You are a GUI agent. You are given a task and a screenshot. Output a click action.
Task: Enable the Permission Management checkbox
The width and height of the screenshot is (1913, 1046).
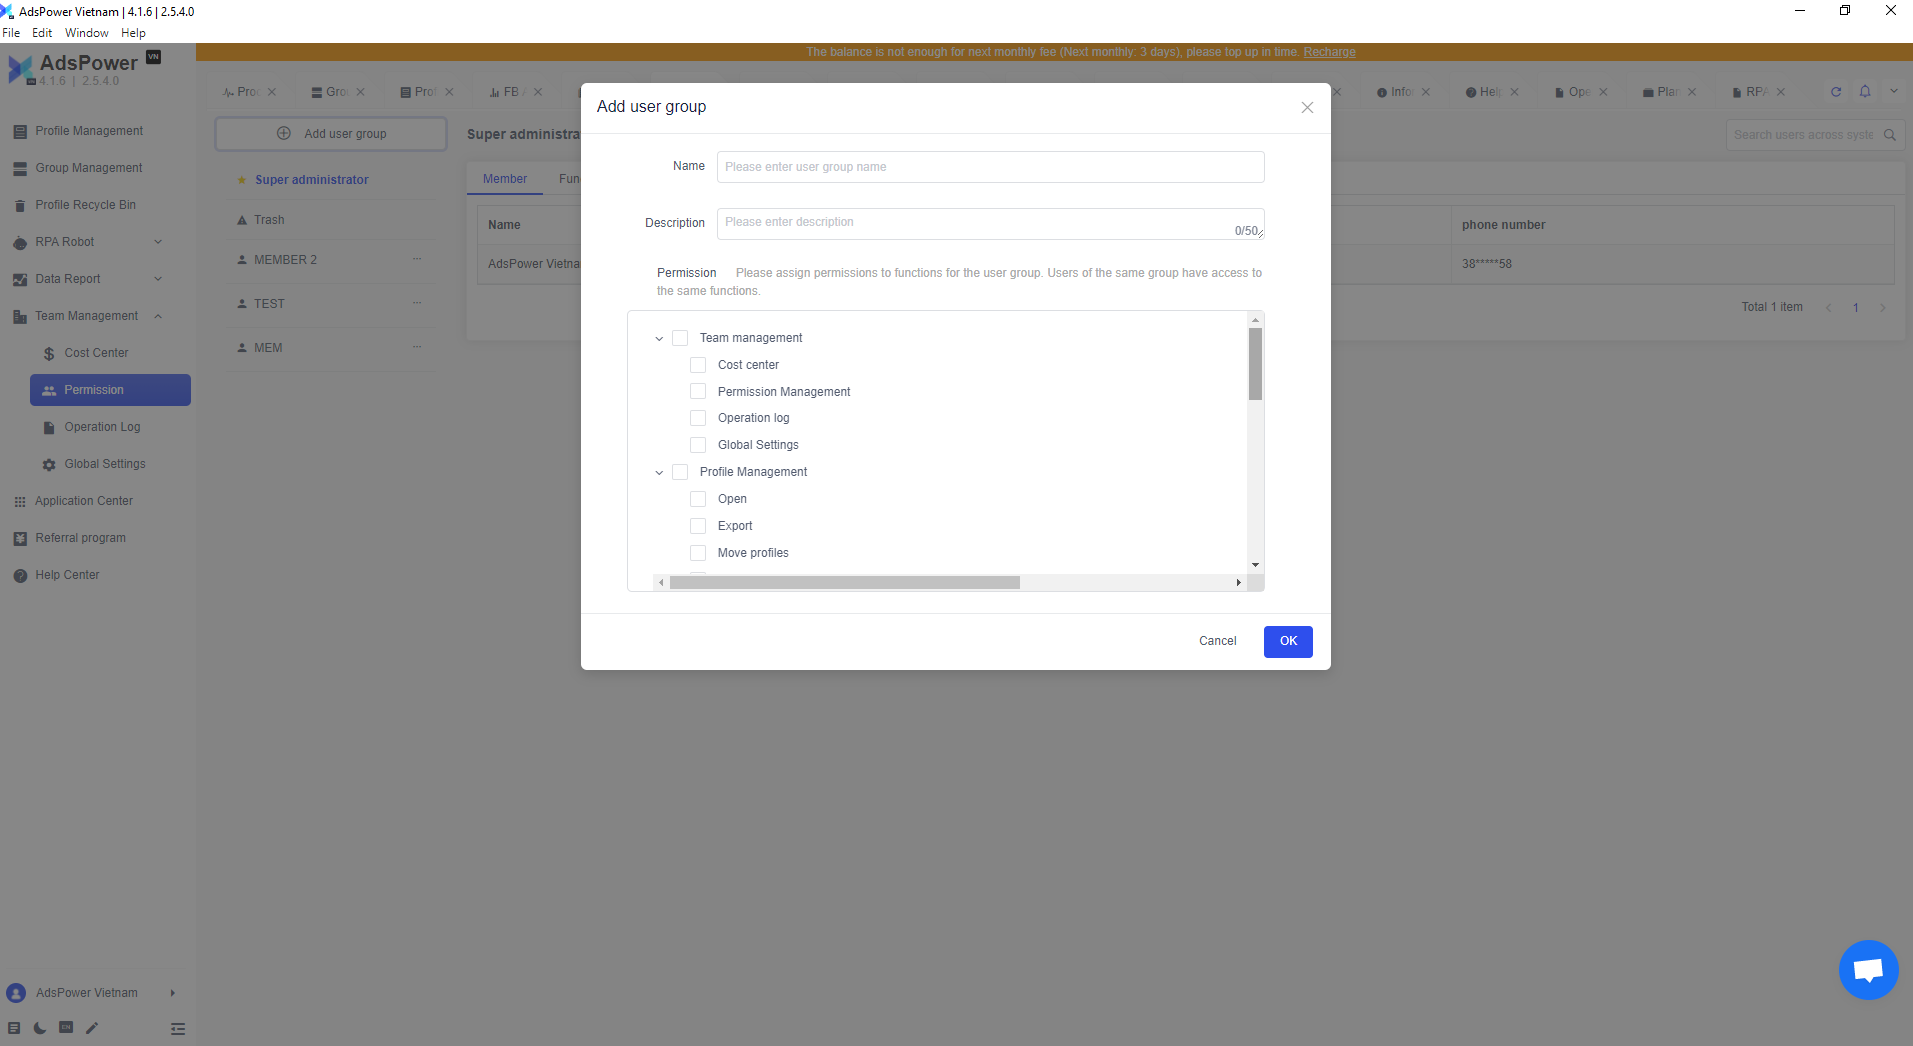pos(698,392)
